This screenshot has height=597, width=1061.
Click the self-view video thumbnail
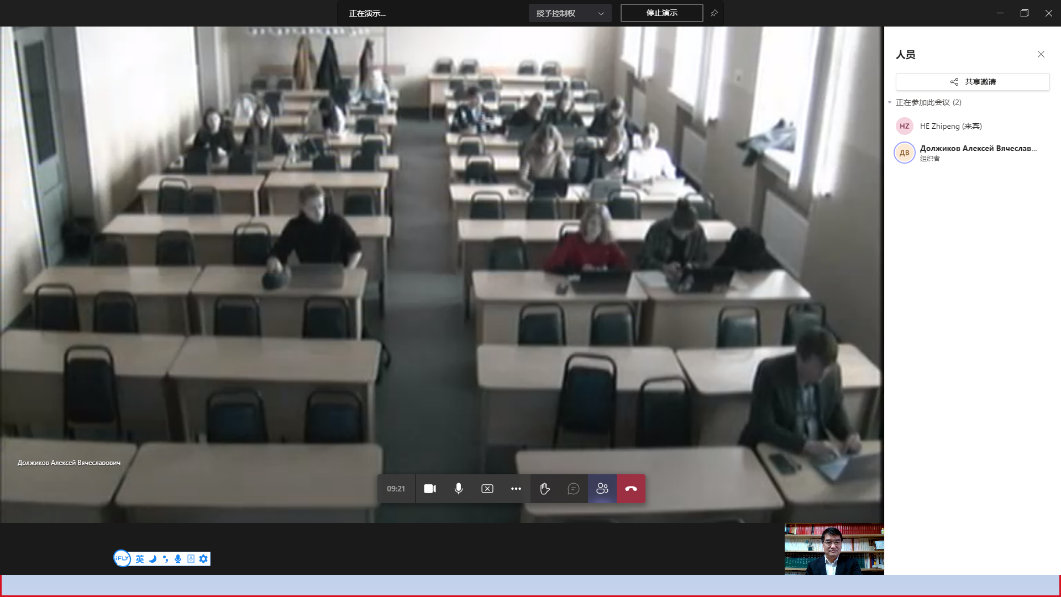point(834,549)
